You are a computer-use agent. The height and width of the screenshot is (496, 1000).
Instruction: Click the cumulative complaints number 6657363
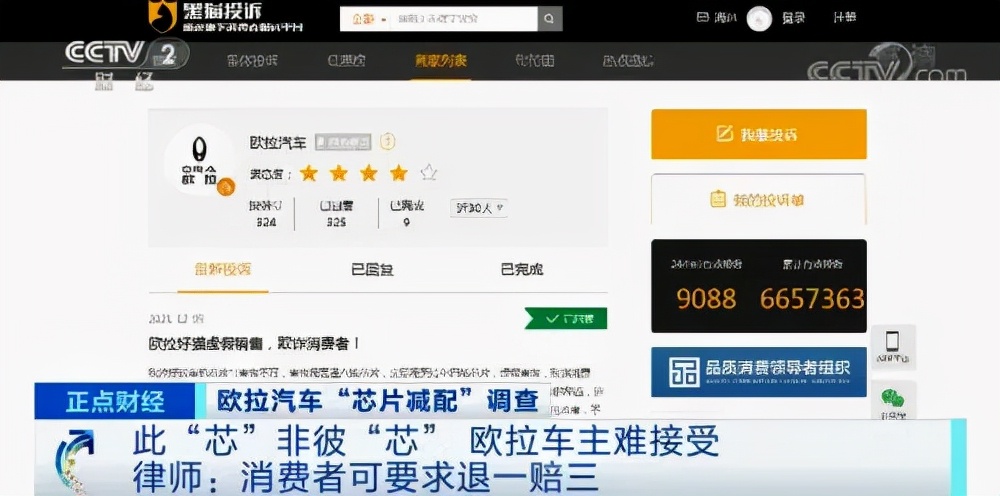812,299
